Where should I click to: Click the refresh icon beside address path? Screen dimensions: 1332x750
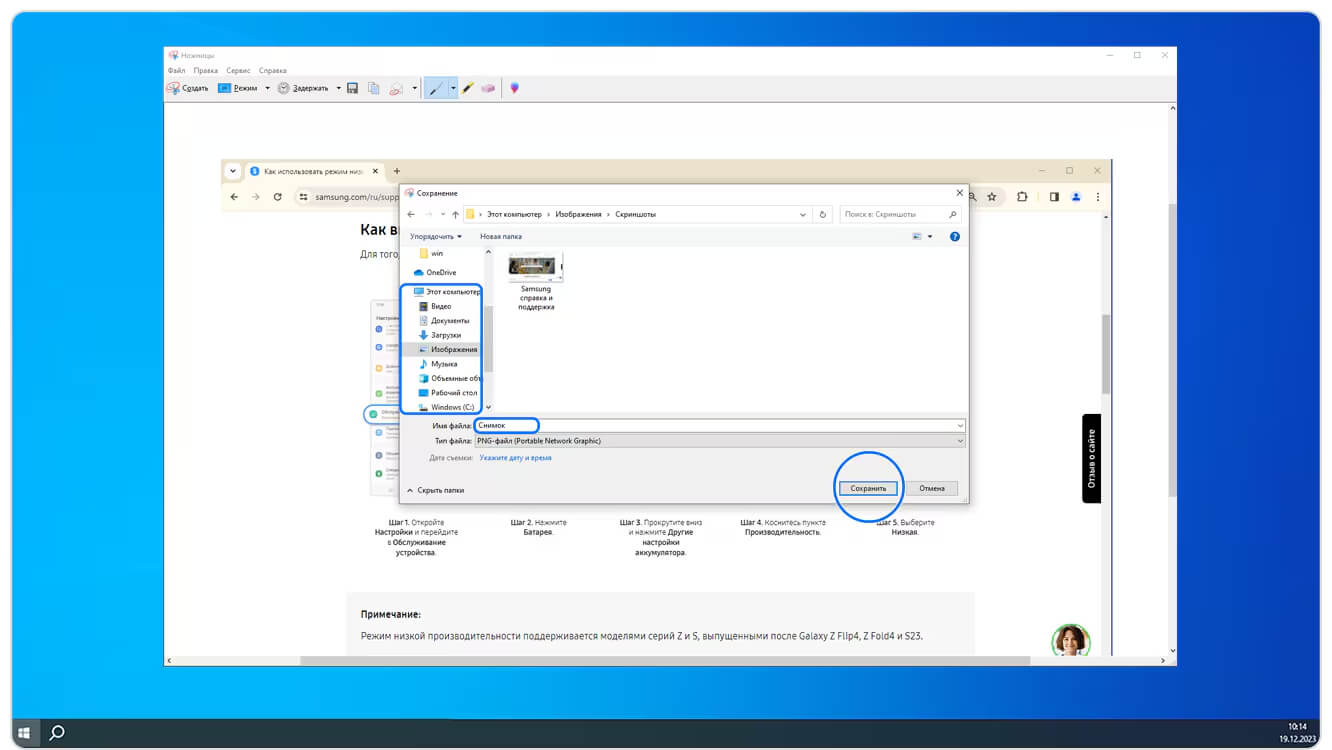point(823,214)
